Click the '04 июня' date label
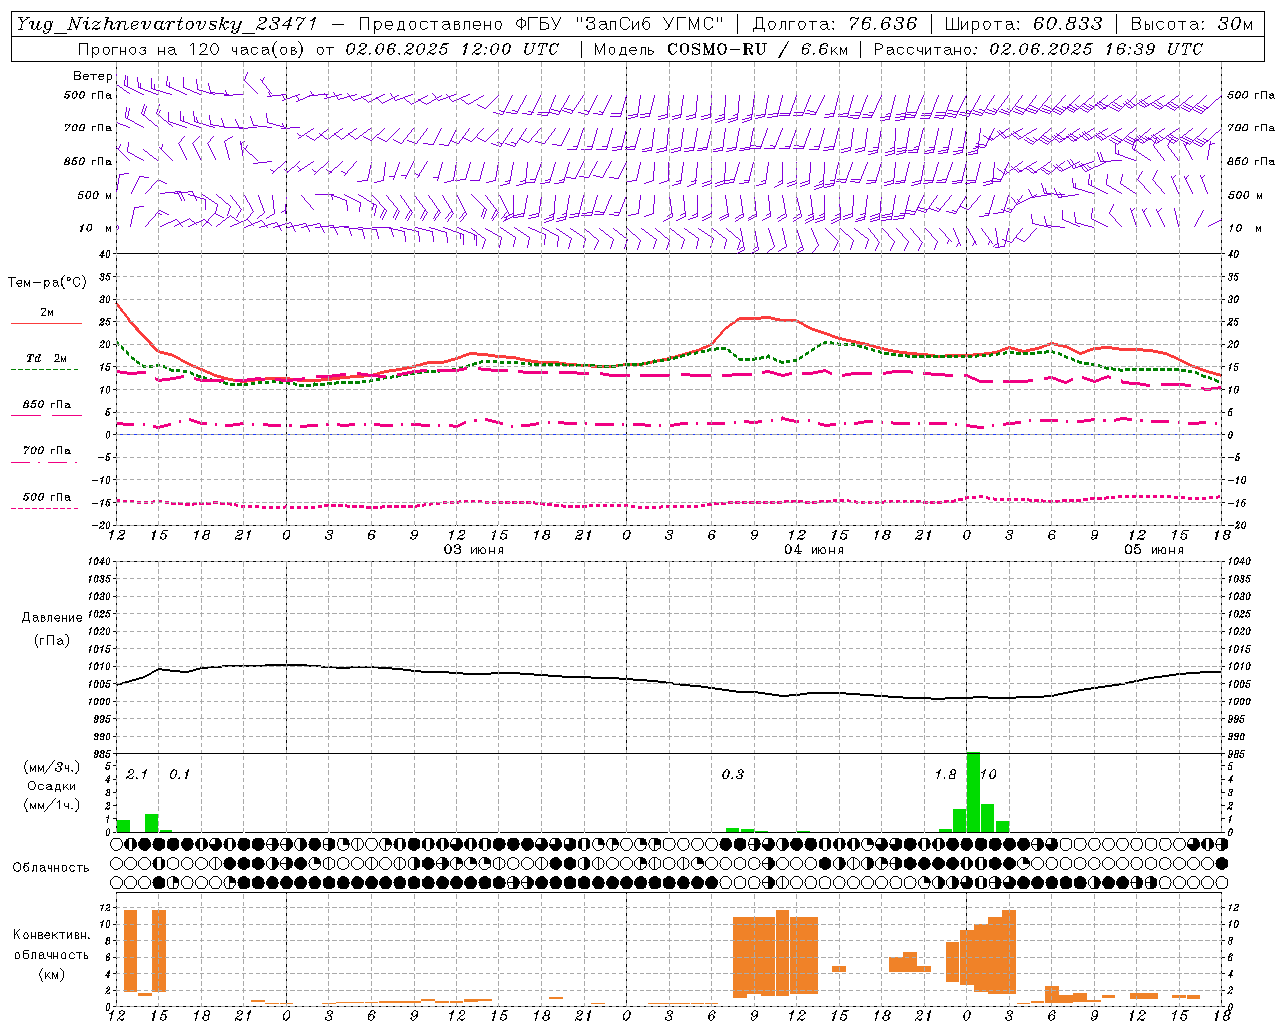Viewport: 1280px width, 1024px height. click(x=814, y=550)
